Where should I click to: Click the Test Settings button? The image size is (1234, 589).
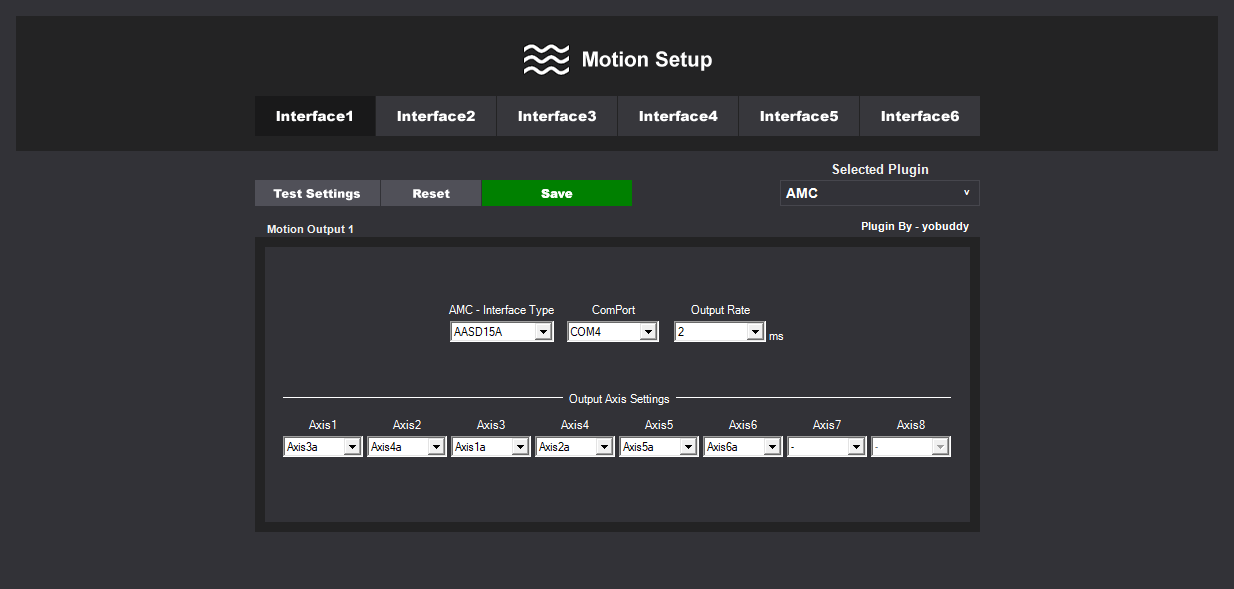[317, 193]
